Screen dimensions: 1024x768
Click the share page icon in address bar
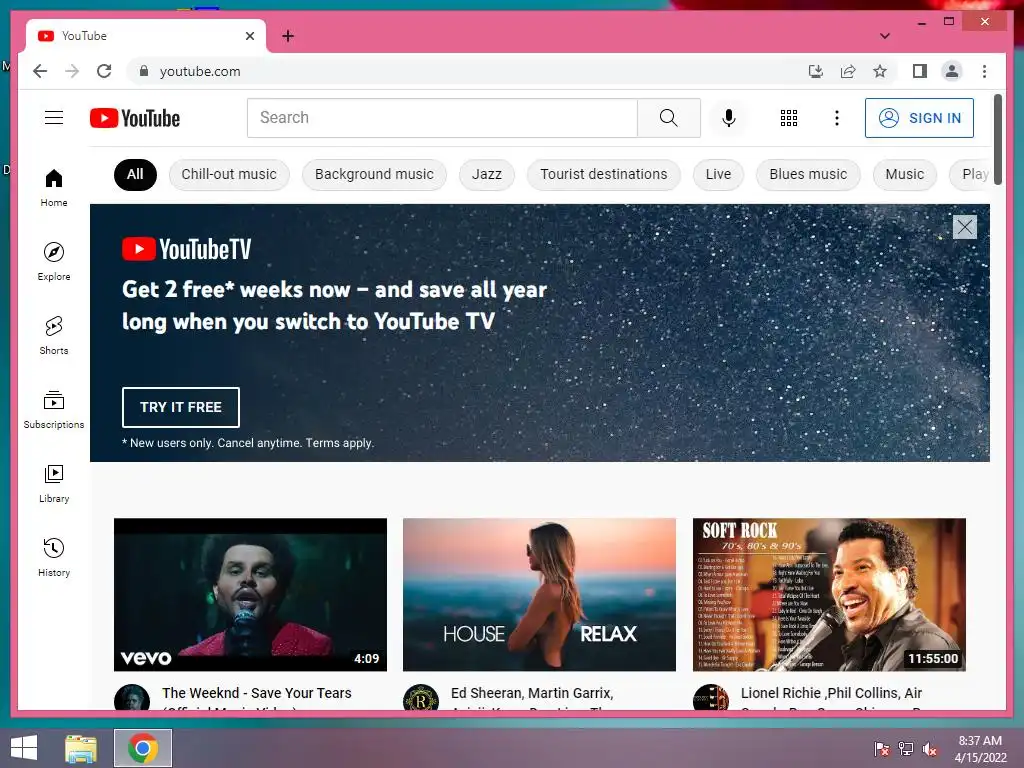(848, 71)
